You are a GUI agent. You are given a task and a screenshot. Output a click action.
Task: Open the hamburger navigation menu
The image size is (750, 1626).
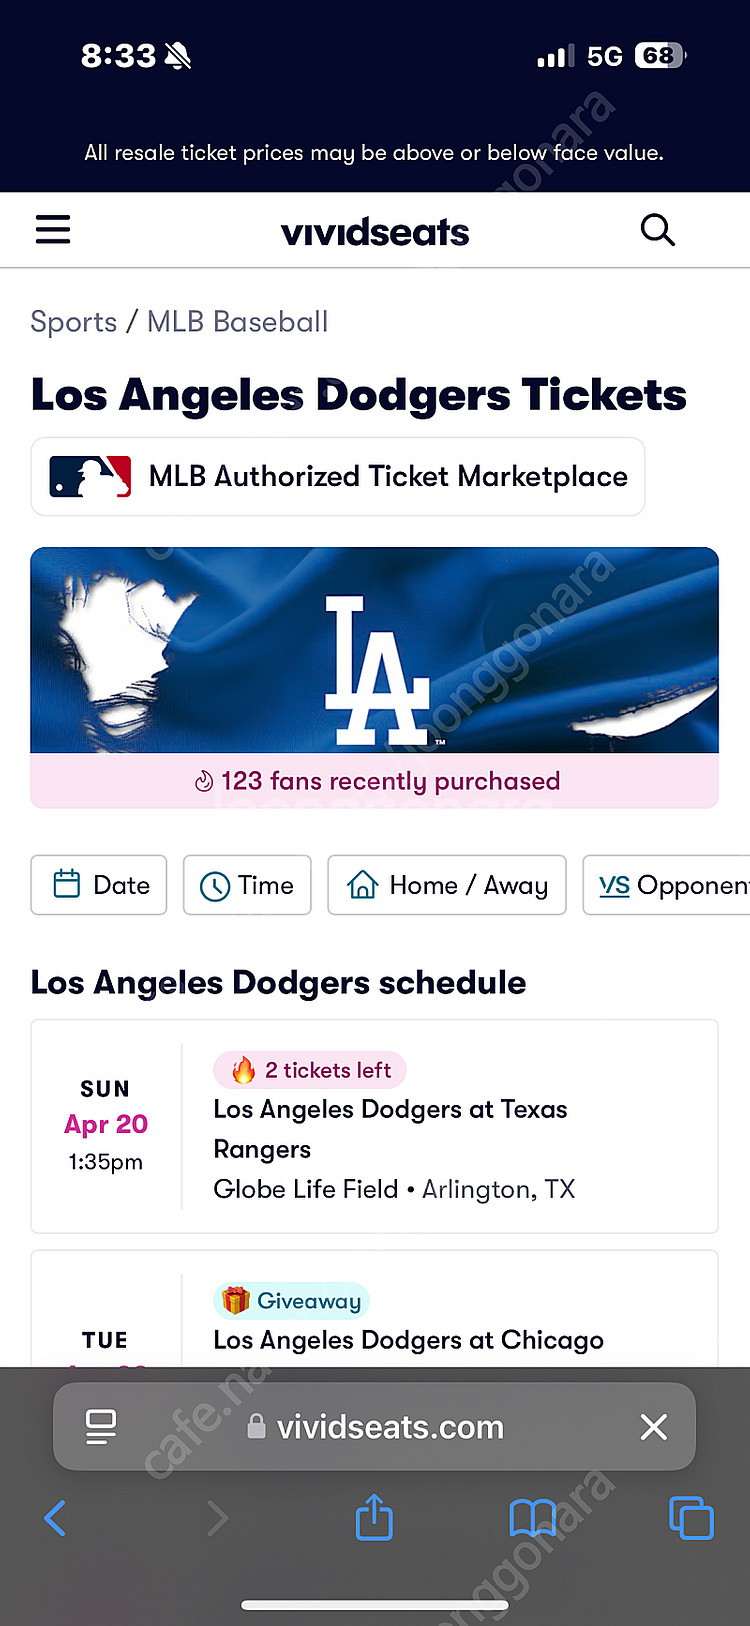53,230
